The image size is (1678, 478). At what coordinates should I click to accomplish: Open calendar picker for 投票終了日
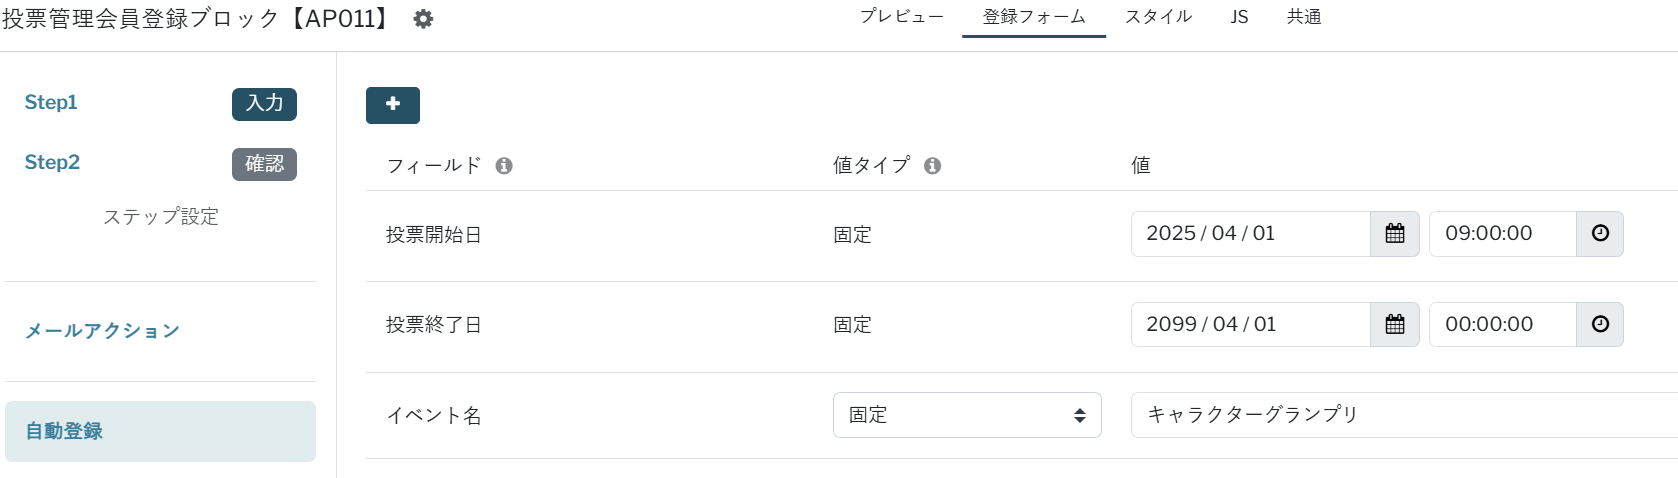click(1394, 325)
